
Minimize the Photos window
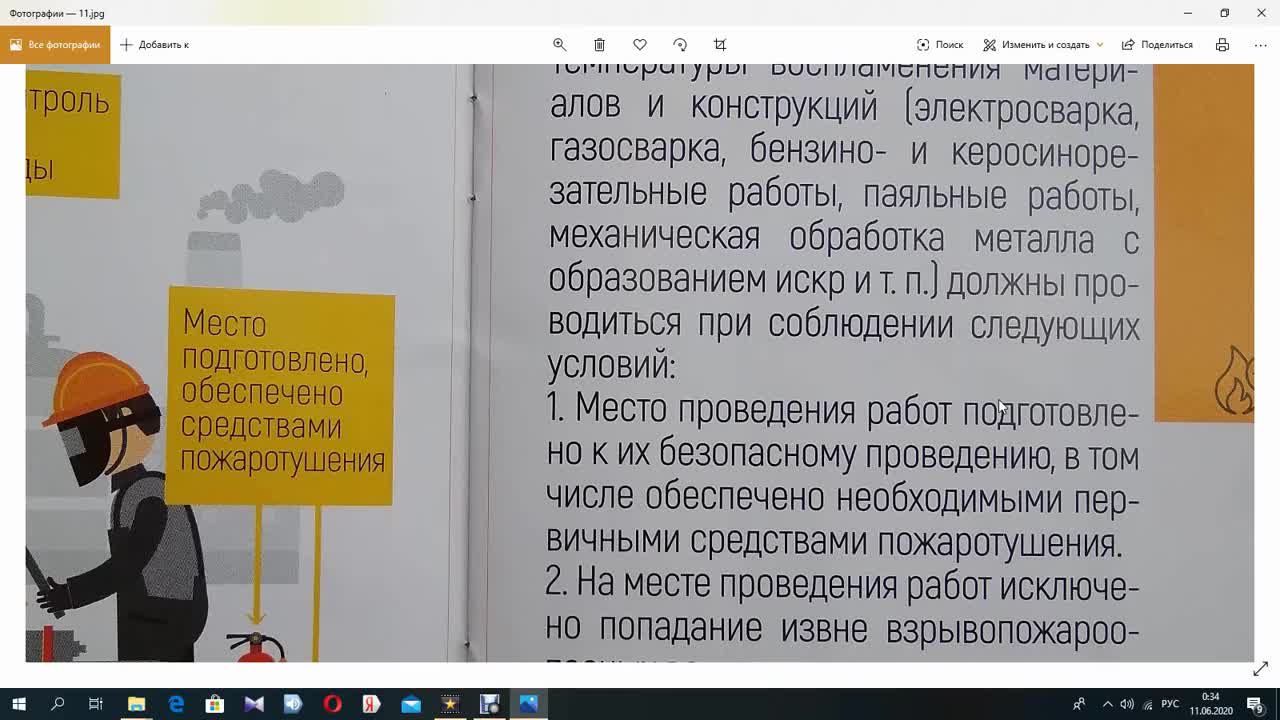[x=1187, y=13]
